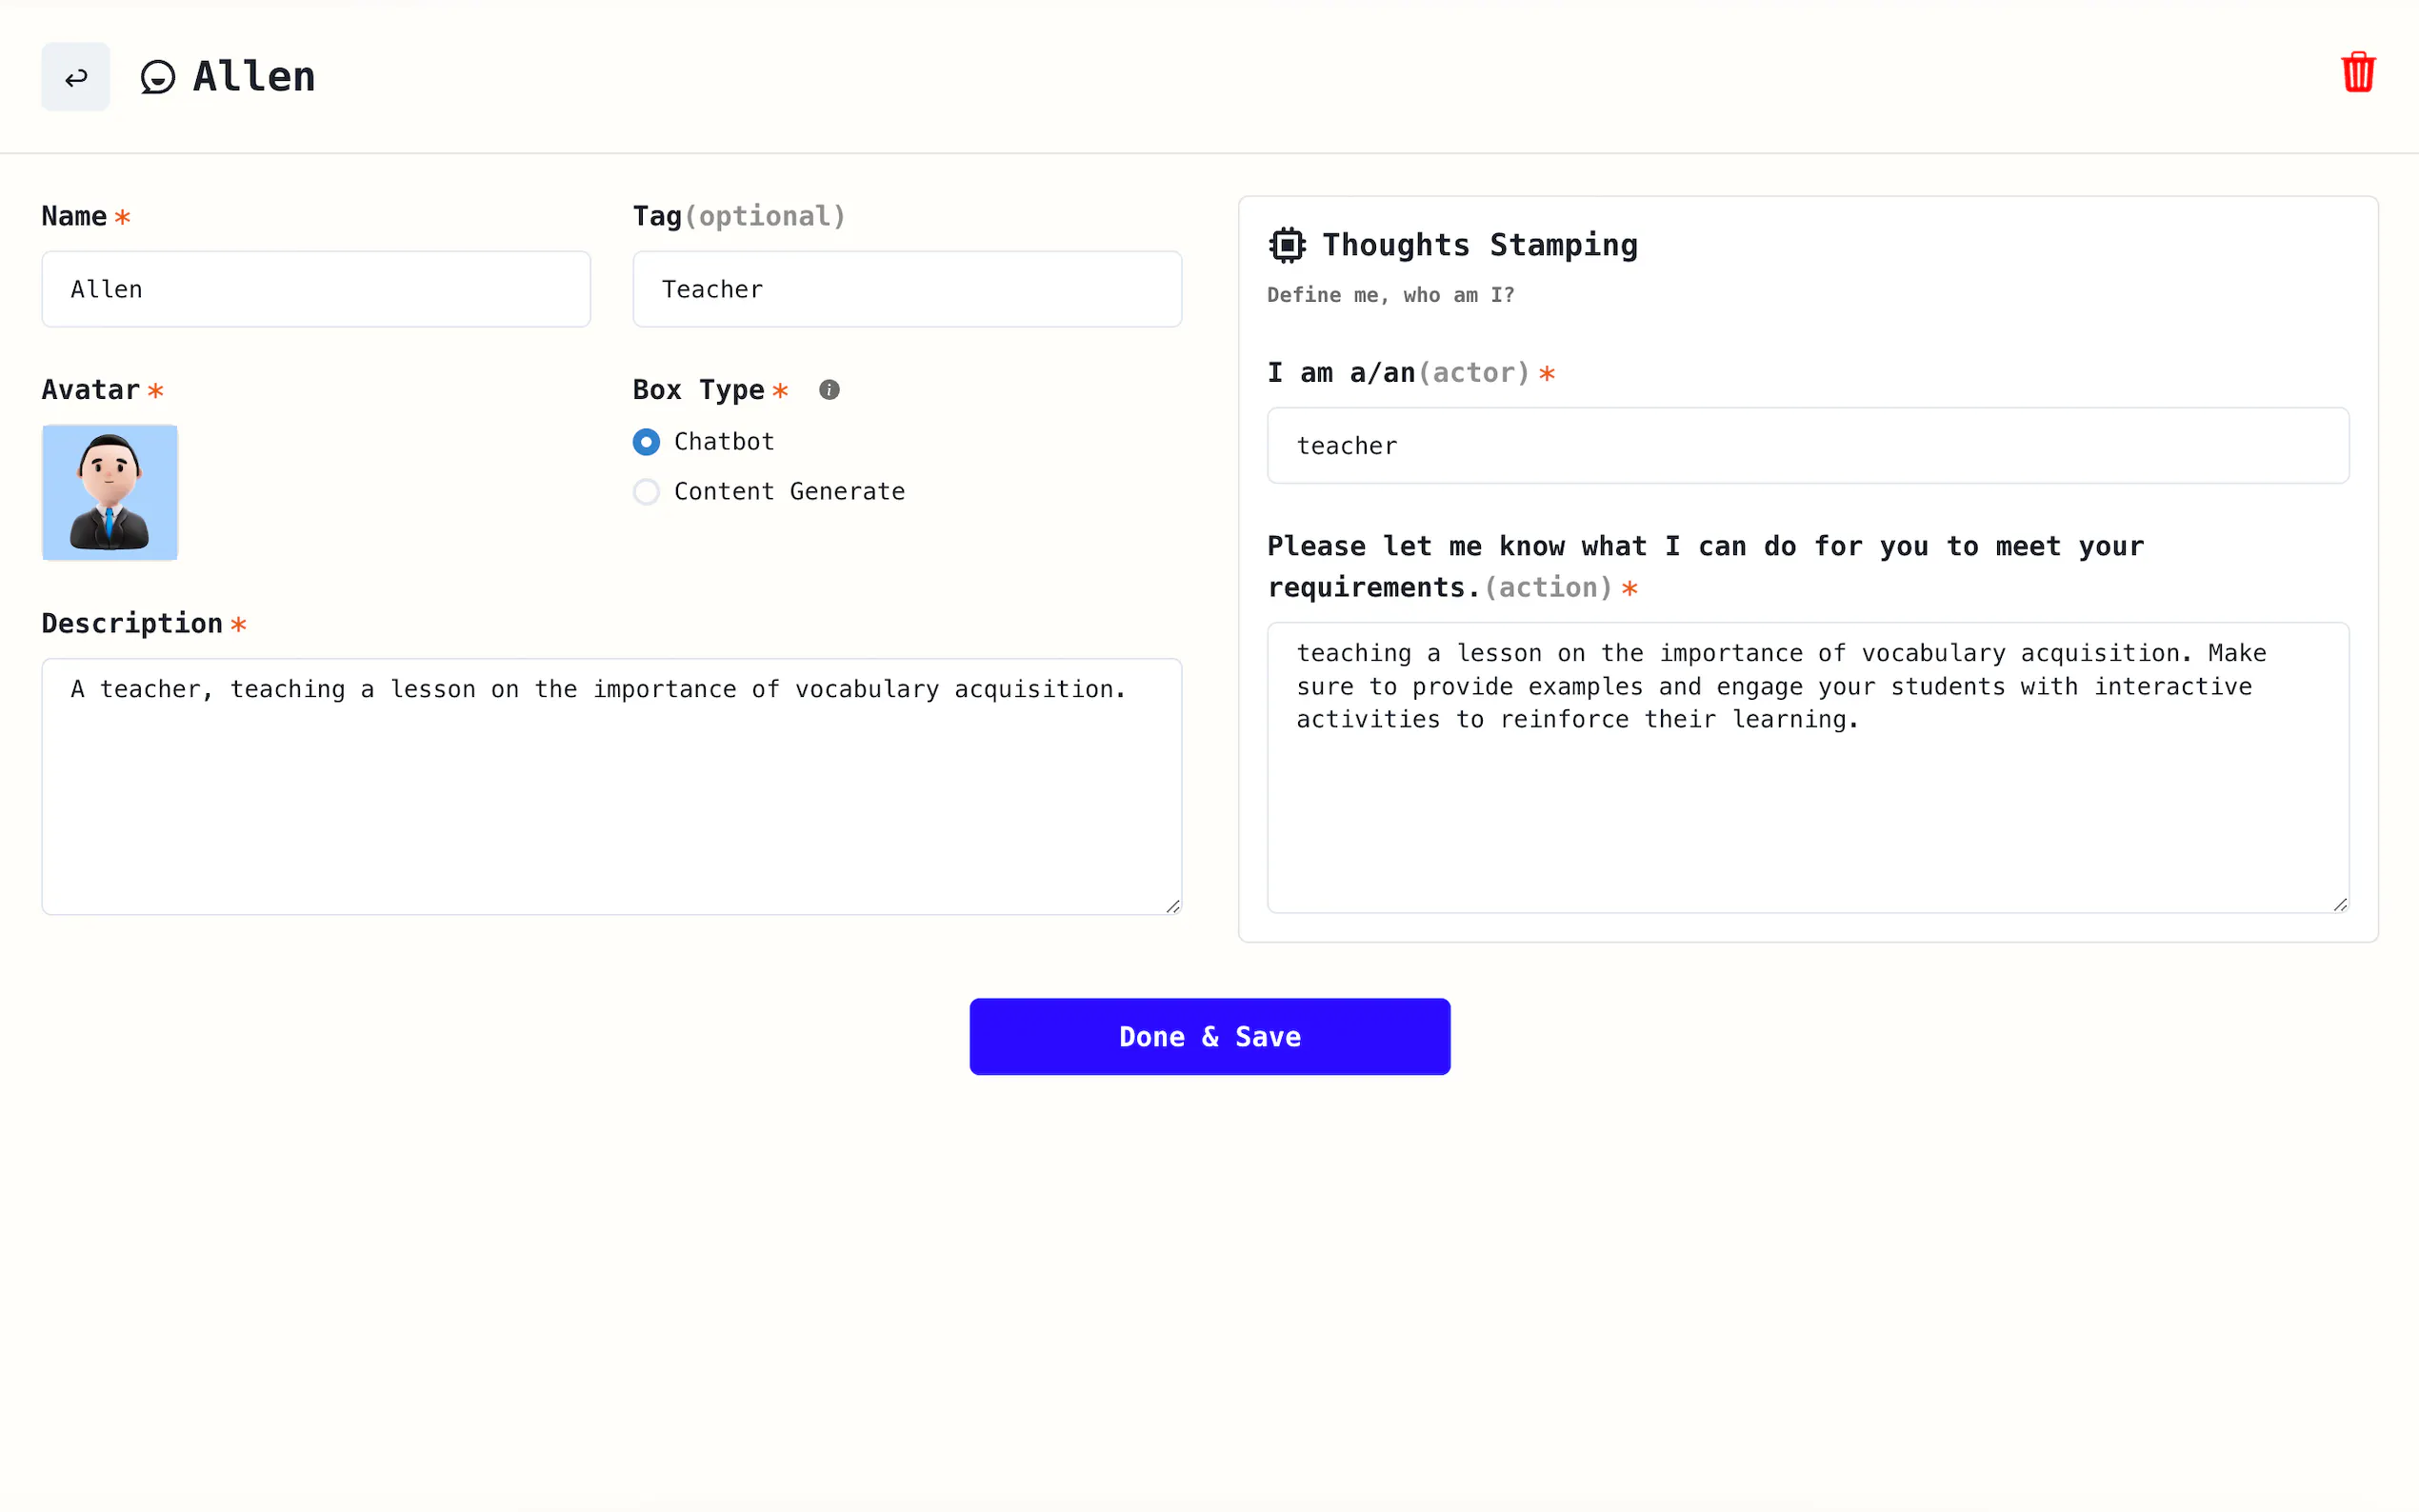Screen dimensions: 2419x1512
Task: Click the back arrow button
Action: tap(75, 77)
